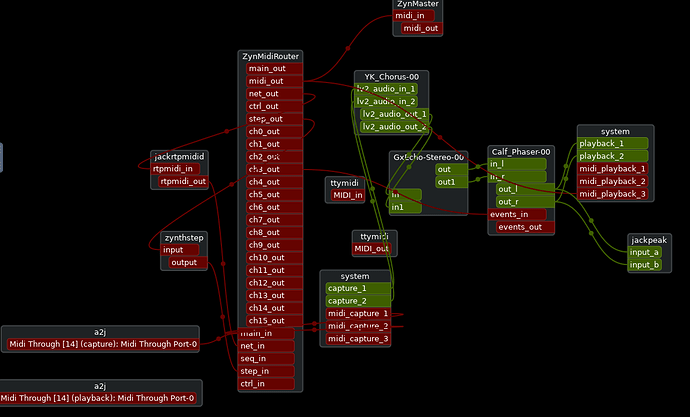The height and width of the screenshot is (417, 690).
Task: Select Calf_Phaser in_l port
Action: point(518,165)
